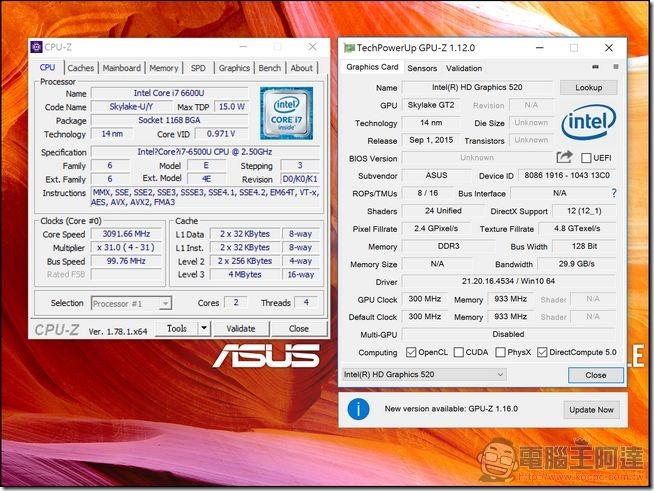Click the Device ID 8086 1916 - 1043 13C0

[x=567, y=175]
